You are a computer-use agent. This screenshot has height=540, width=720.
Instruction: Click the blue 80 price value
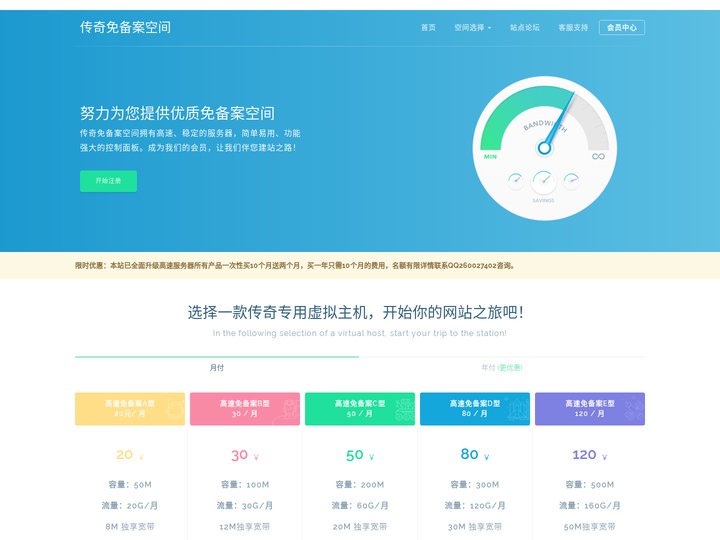pos(469,454)
